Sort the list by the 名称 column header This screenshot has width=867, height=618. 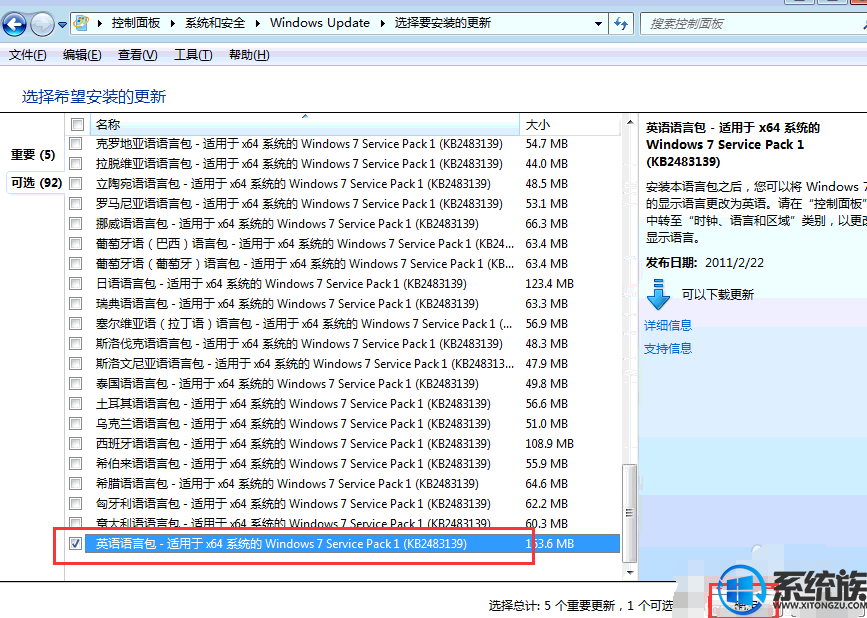[304, 124]
